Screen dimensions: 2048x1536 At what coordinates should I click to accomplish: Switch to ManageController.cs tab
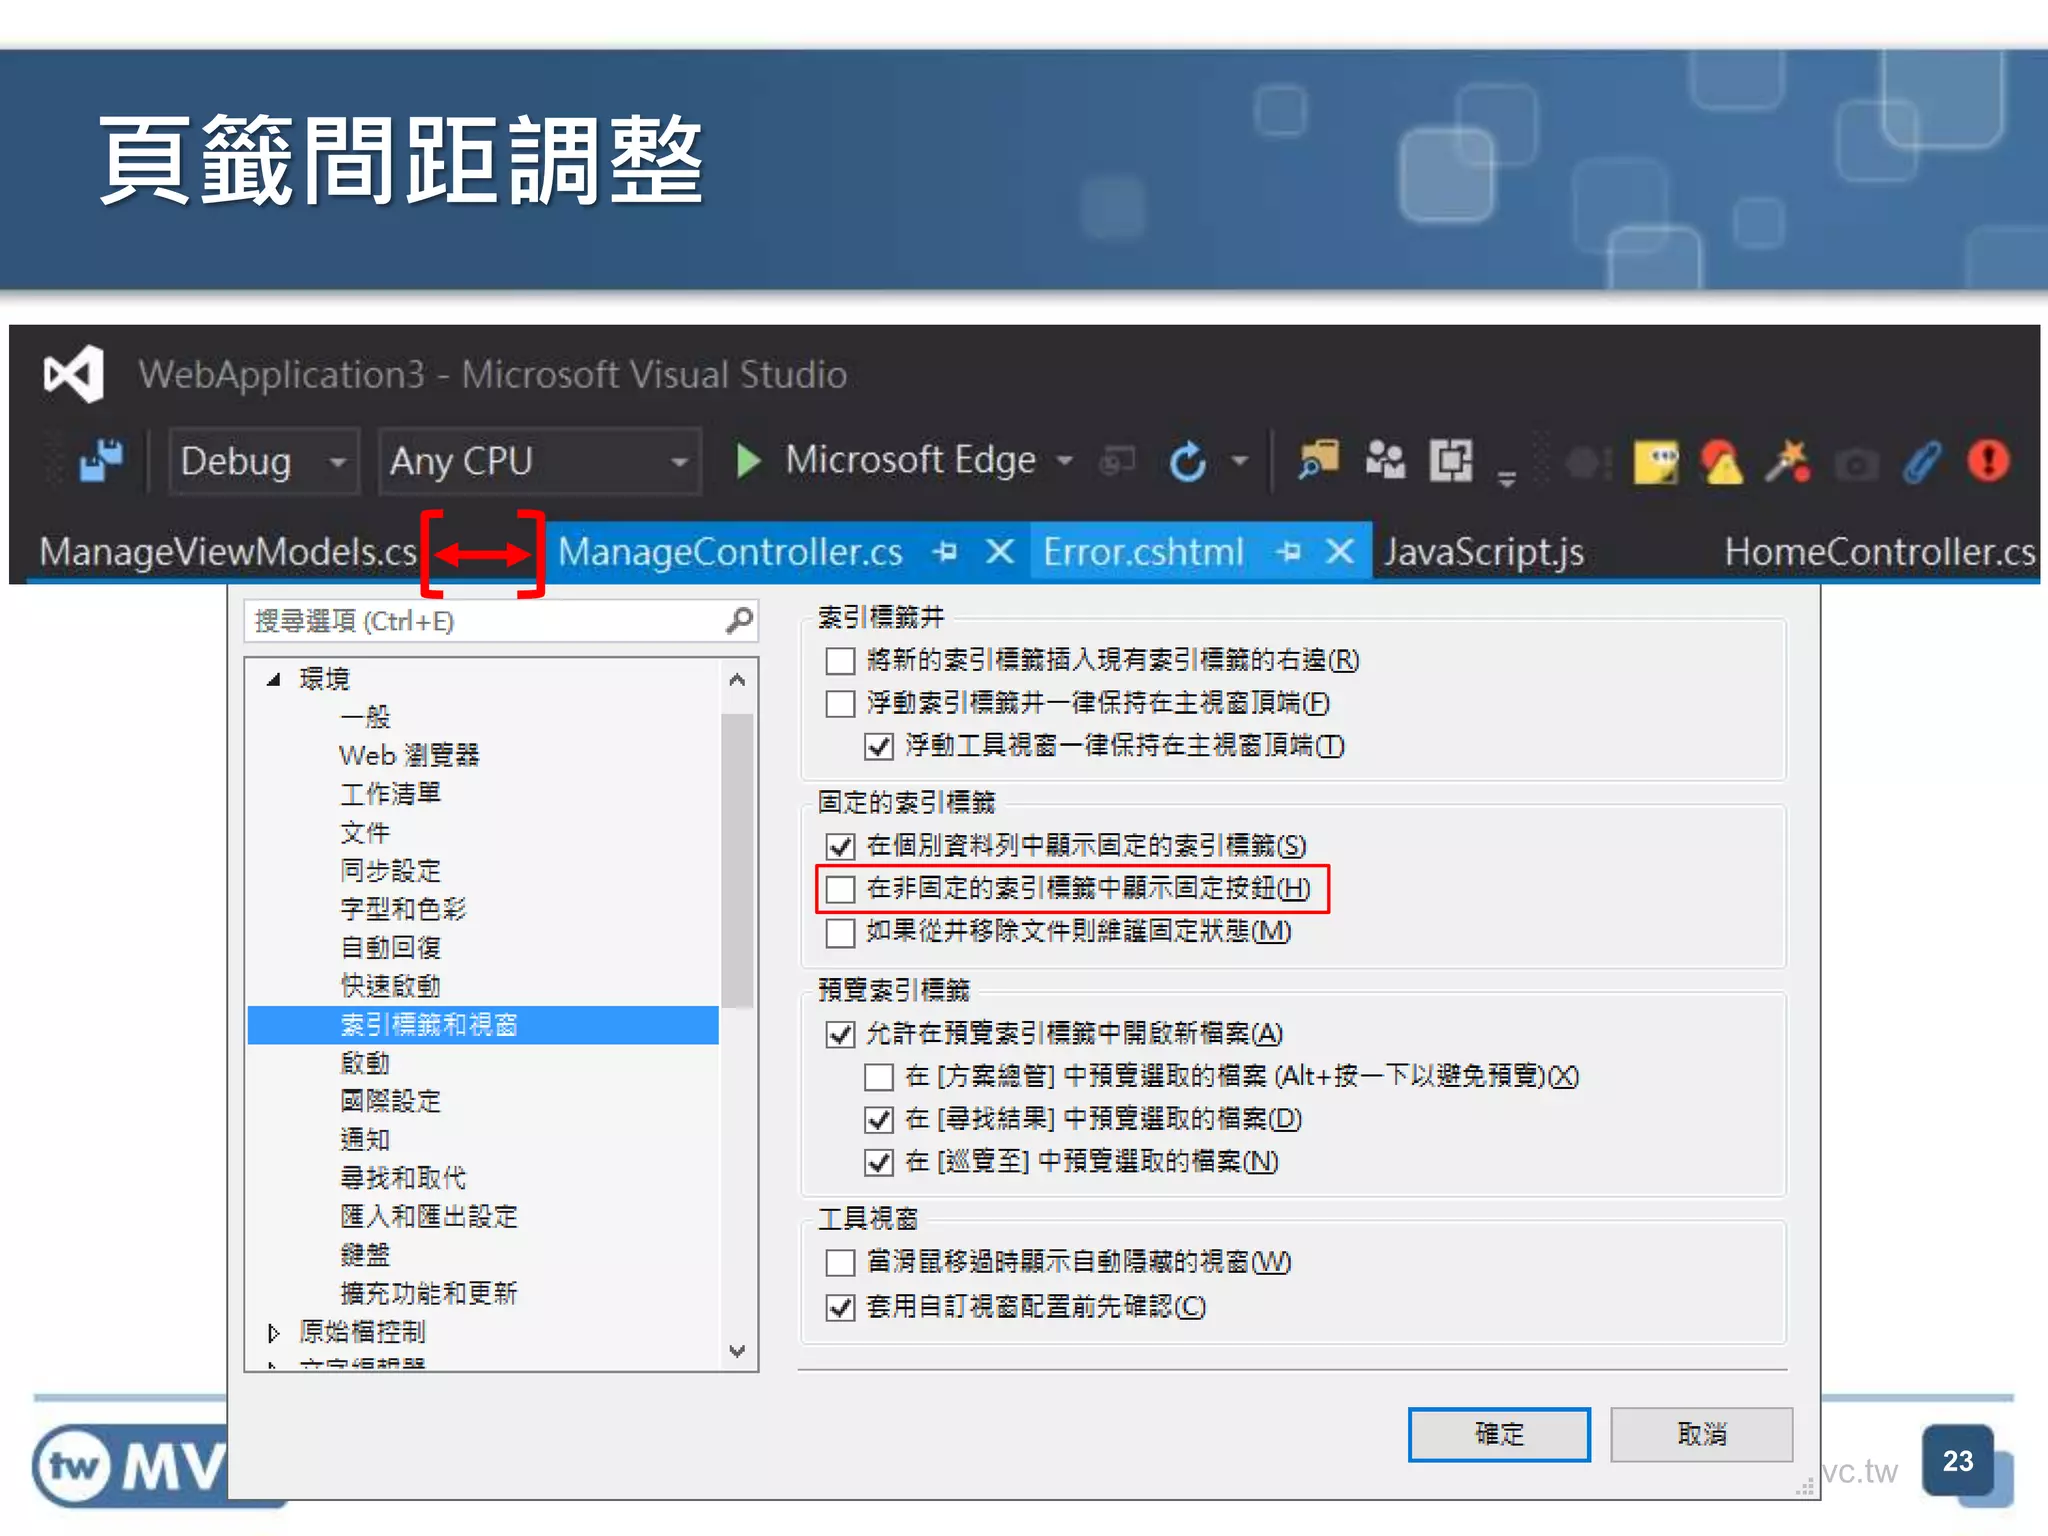pyautogui.click(x=730, y=551)
